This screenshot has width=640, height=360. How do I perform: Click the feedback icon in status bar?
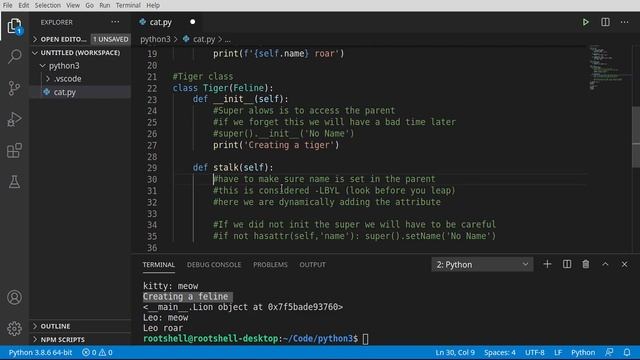point(609,352)
